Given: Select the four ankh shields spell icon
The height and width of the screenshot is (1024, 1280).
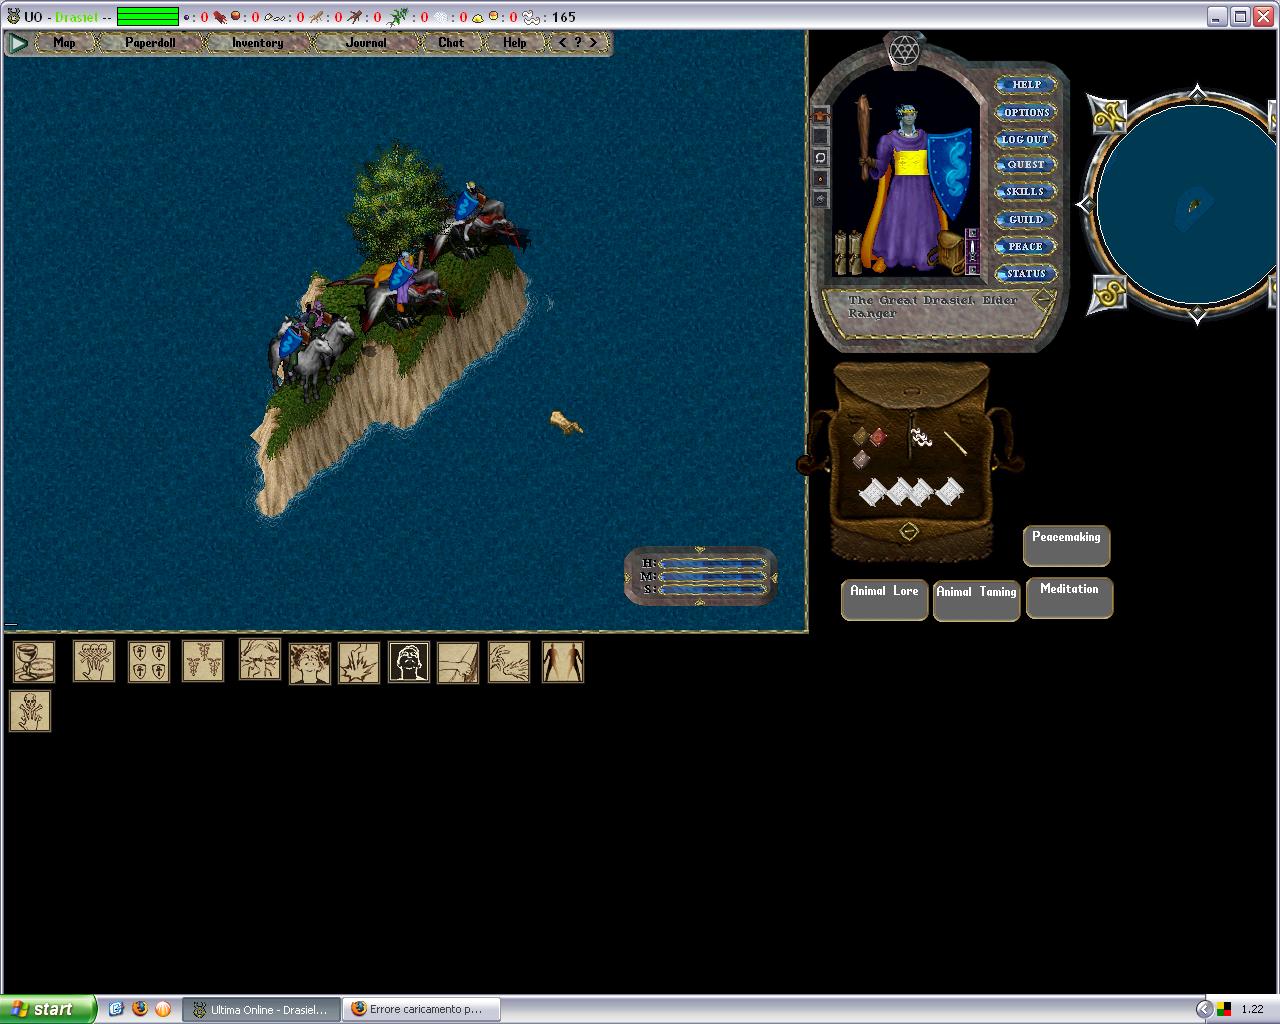Looking at the screenshot, I should [x=149, y=662].
